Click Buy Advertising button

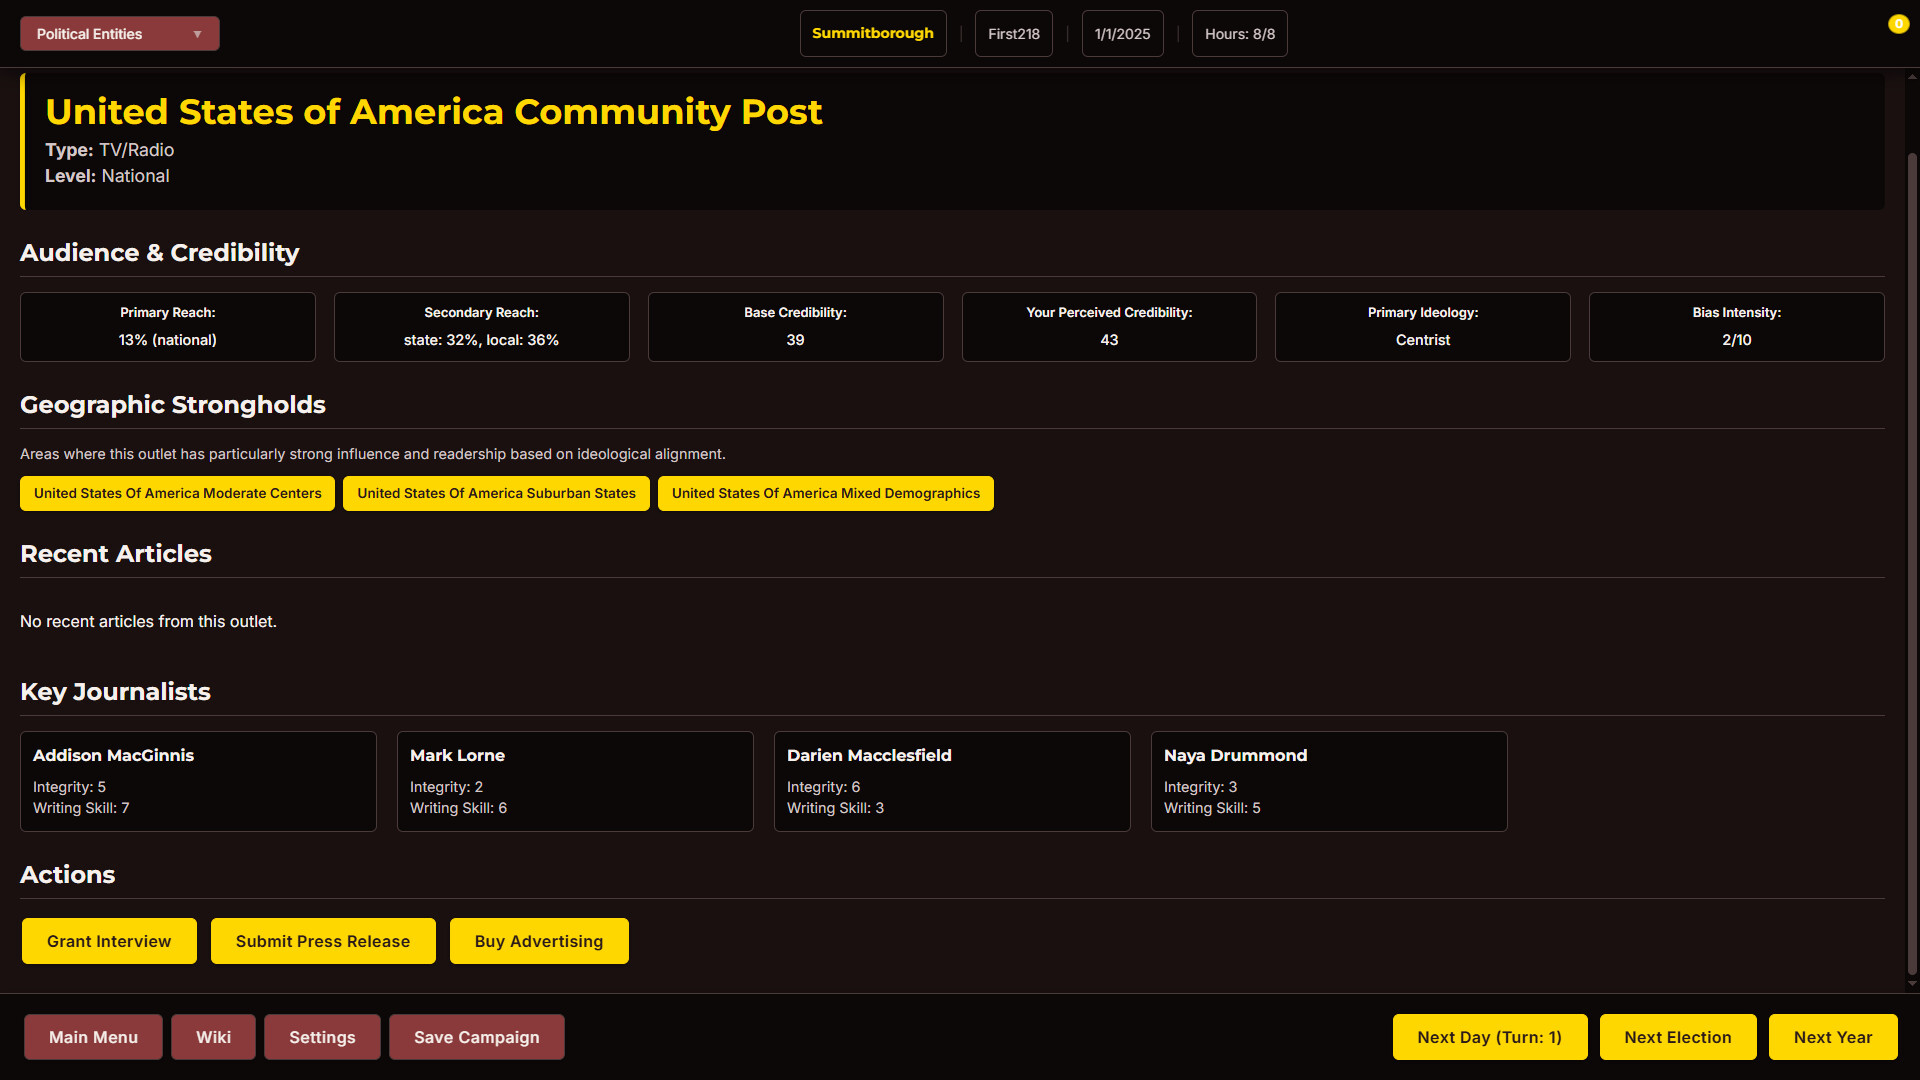[x=539, y=941]
